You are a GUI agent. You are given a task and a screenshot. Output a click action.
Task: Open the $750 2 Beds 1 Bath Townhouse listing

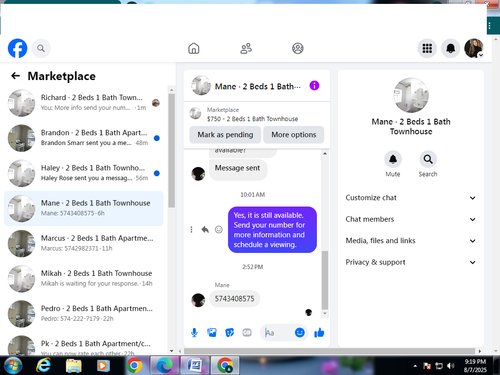252,114
